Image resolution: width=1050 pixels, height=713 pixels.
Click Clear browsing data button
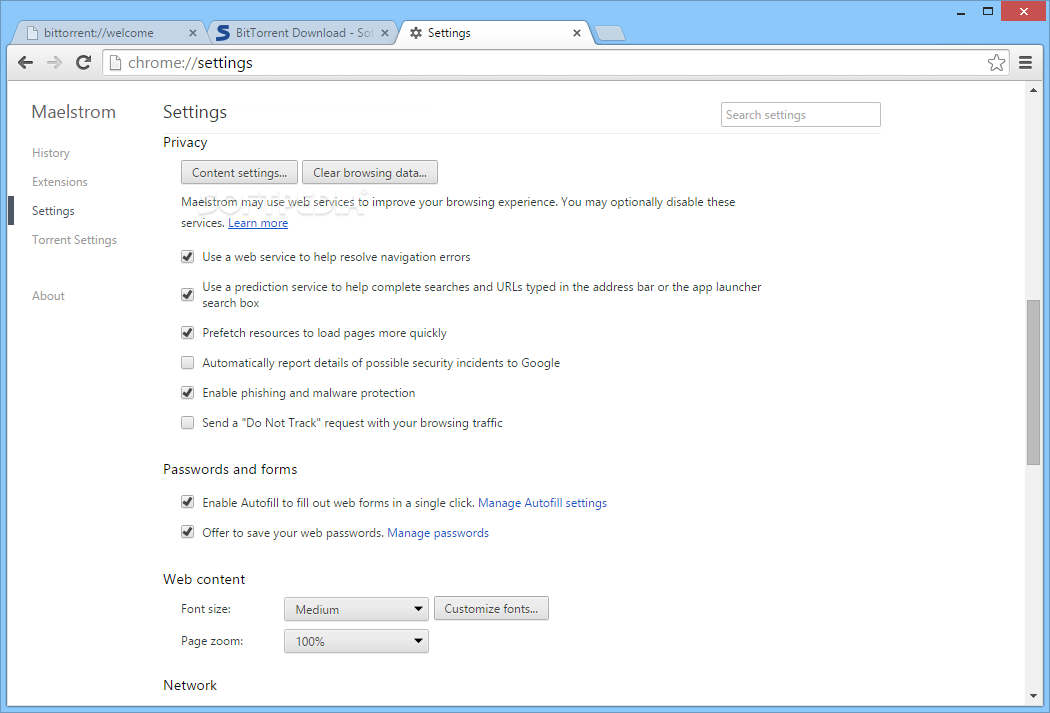pyautogui.click(x=370, y=173)
